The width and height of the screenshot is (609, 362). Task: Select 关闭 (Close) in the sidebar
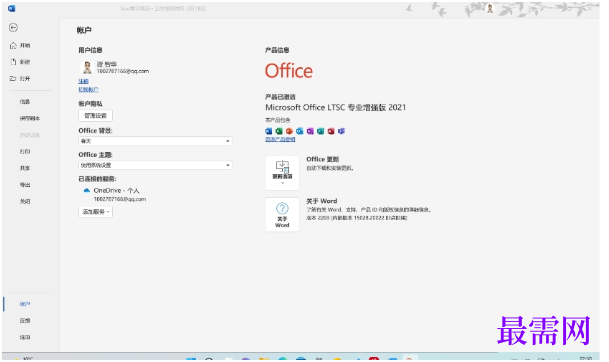(25, 202)
